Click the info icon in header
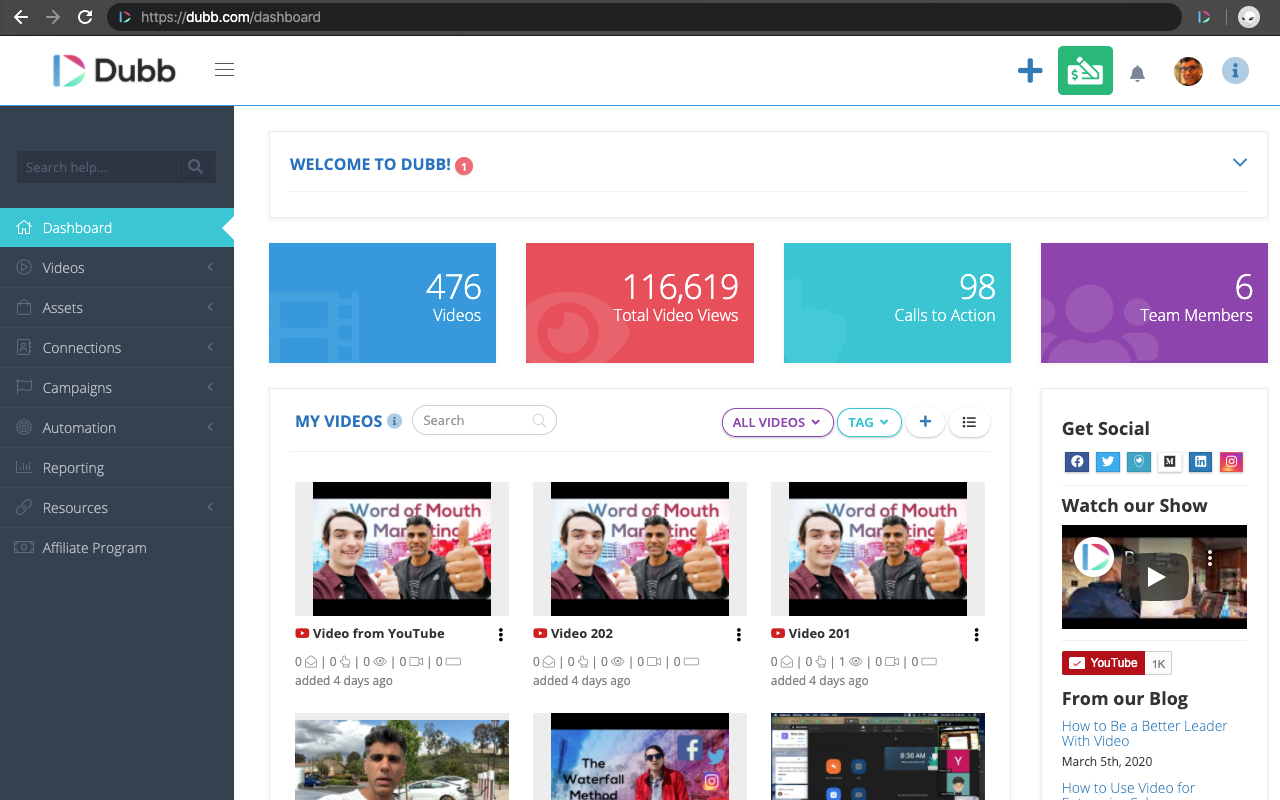This screenshot has width=1280, height=800. [1235, 70]
